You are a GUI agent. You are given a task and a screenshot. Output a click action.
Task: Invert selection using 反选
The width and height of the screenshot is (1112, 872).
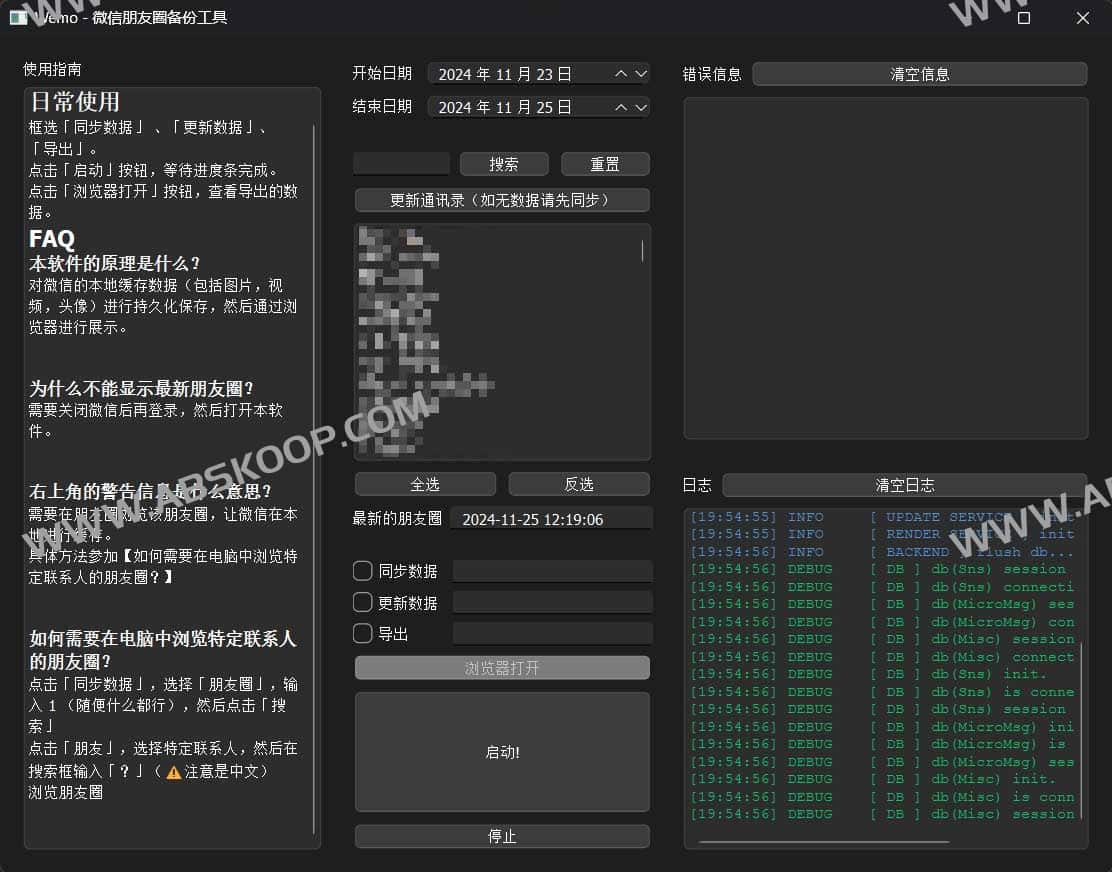(579, 483)
